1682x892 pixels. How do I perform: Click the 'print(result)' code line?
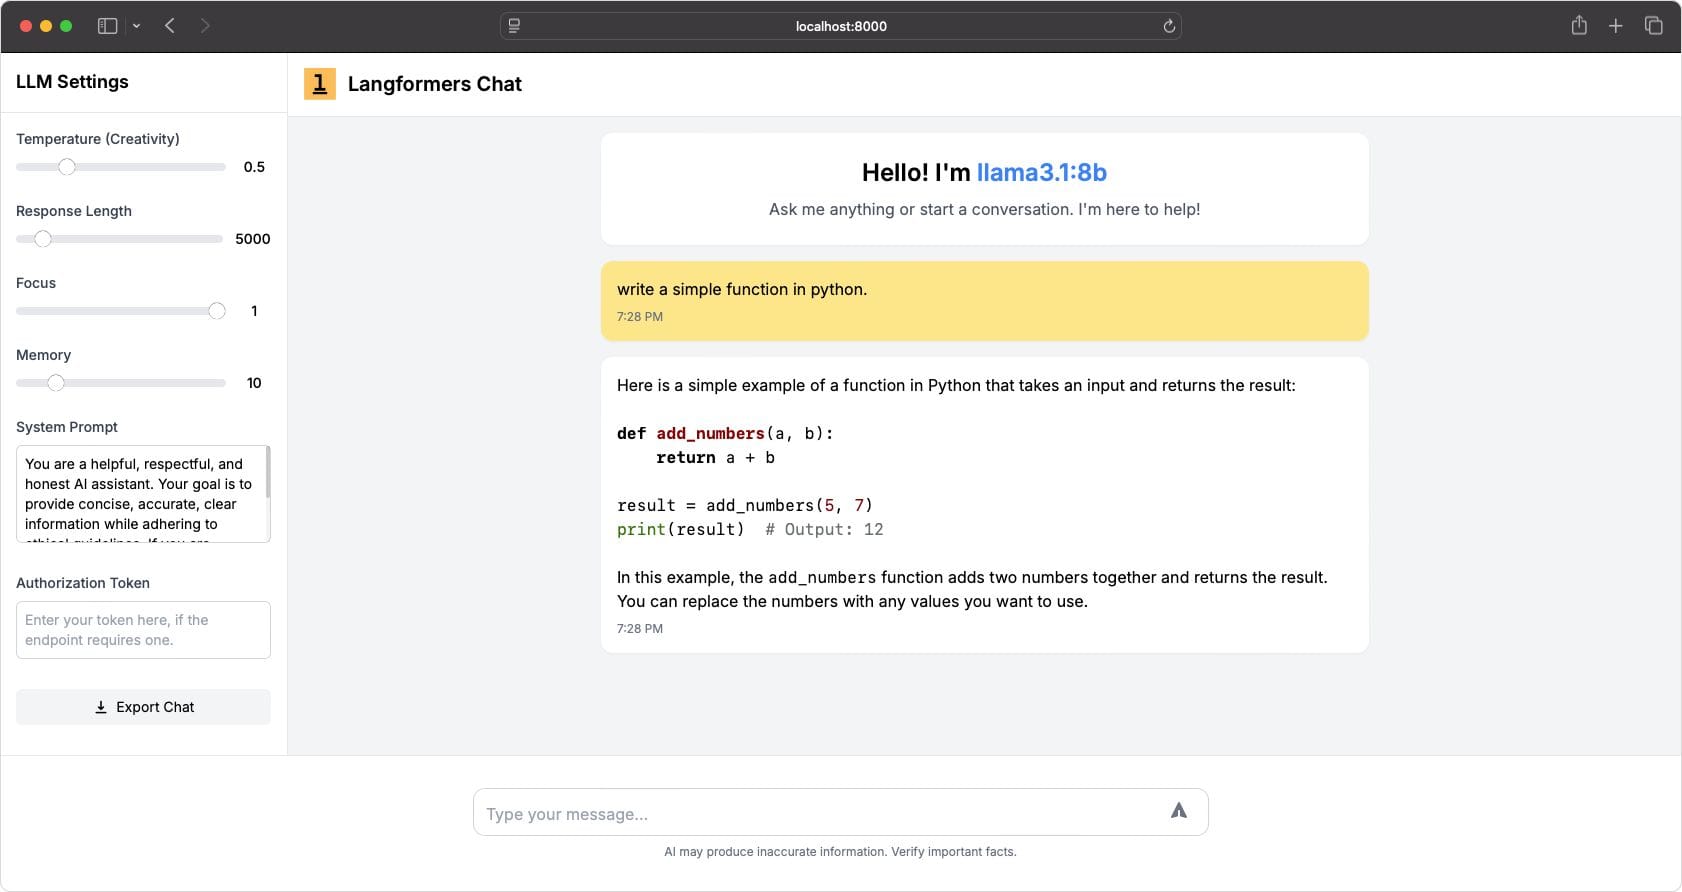pyautogui.click(x=750, y=529)
